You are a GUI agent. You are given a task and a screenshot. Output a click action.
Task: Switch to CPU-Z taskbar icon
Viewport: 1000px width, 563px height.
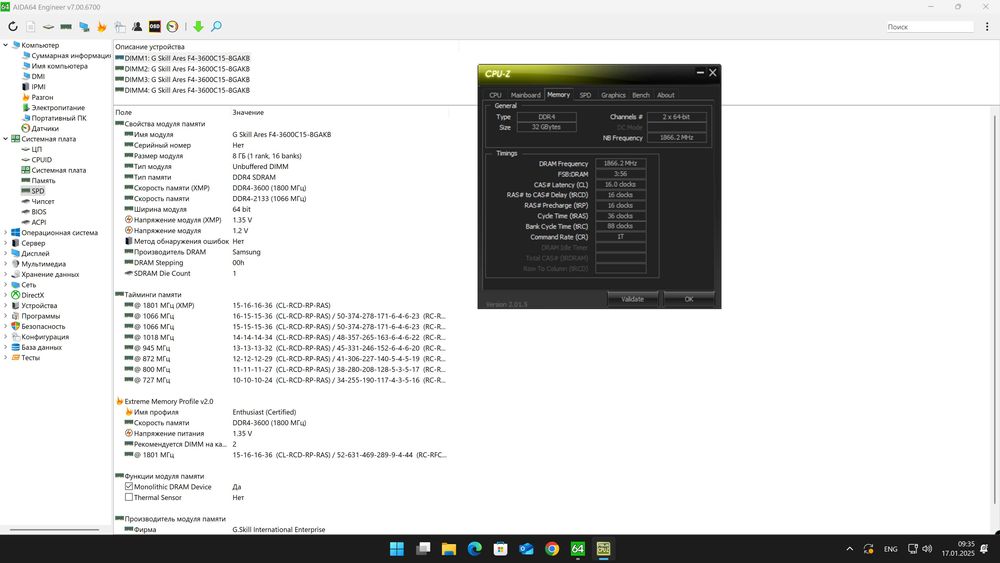click(x=603, y=549)
